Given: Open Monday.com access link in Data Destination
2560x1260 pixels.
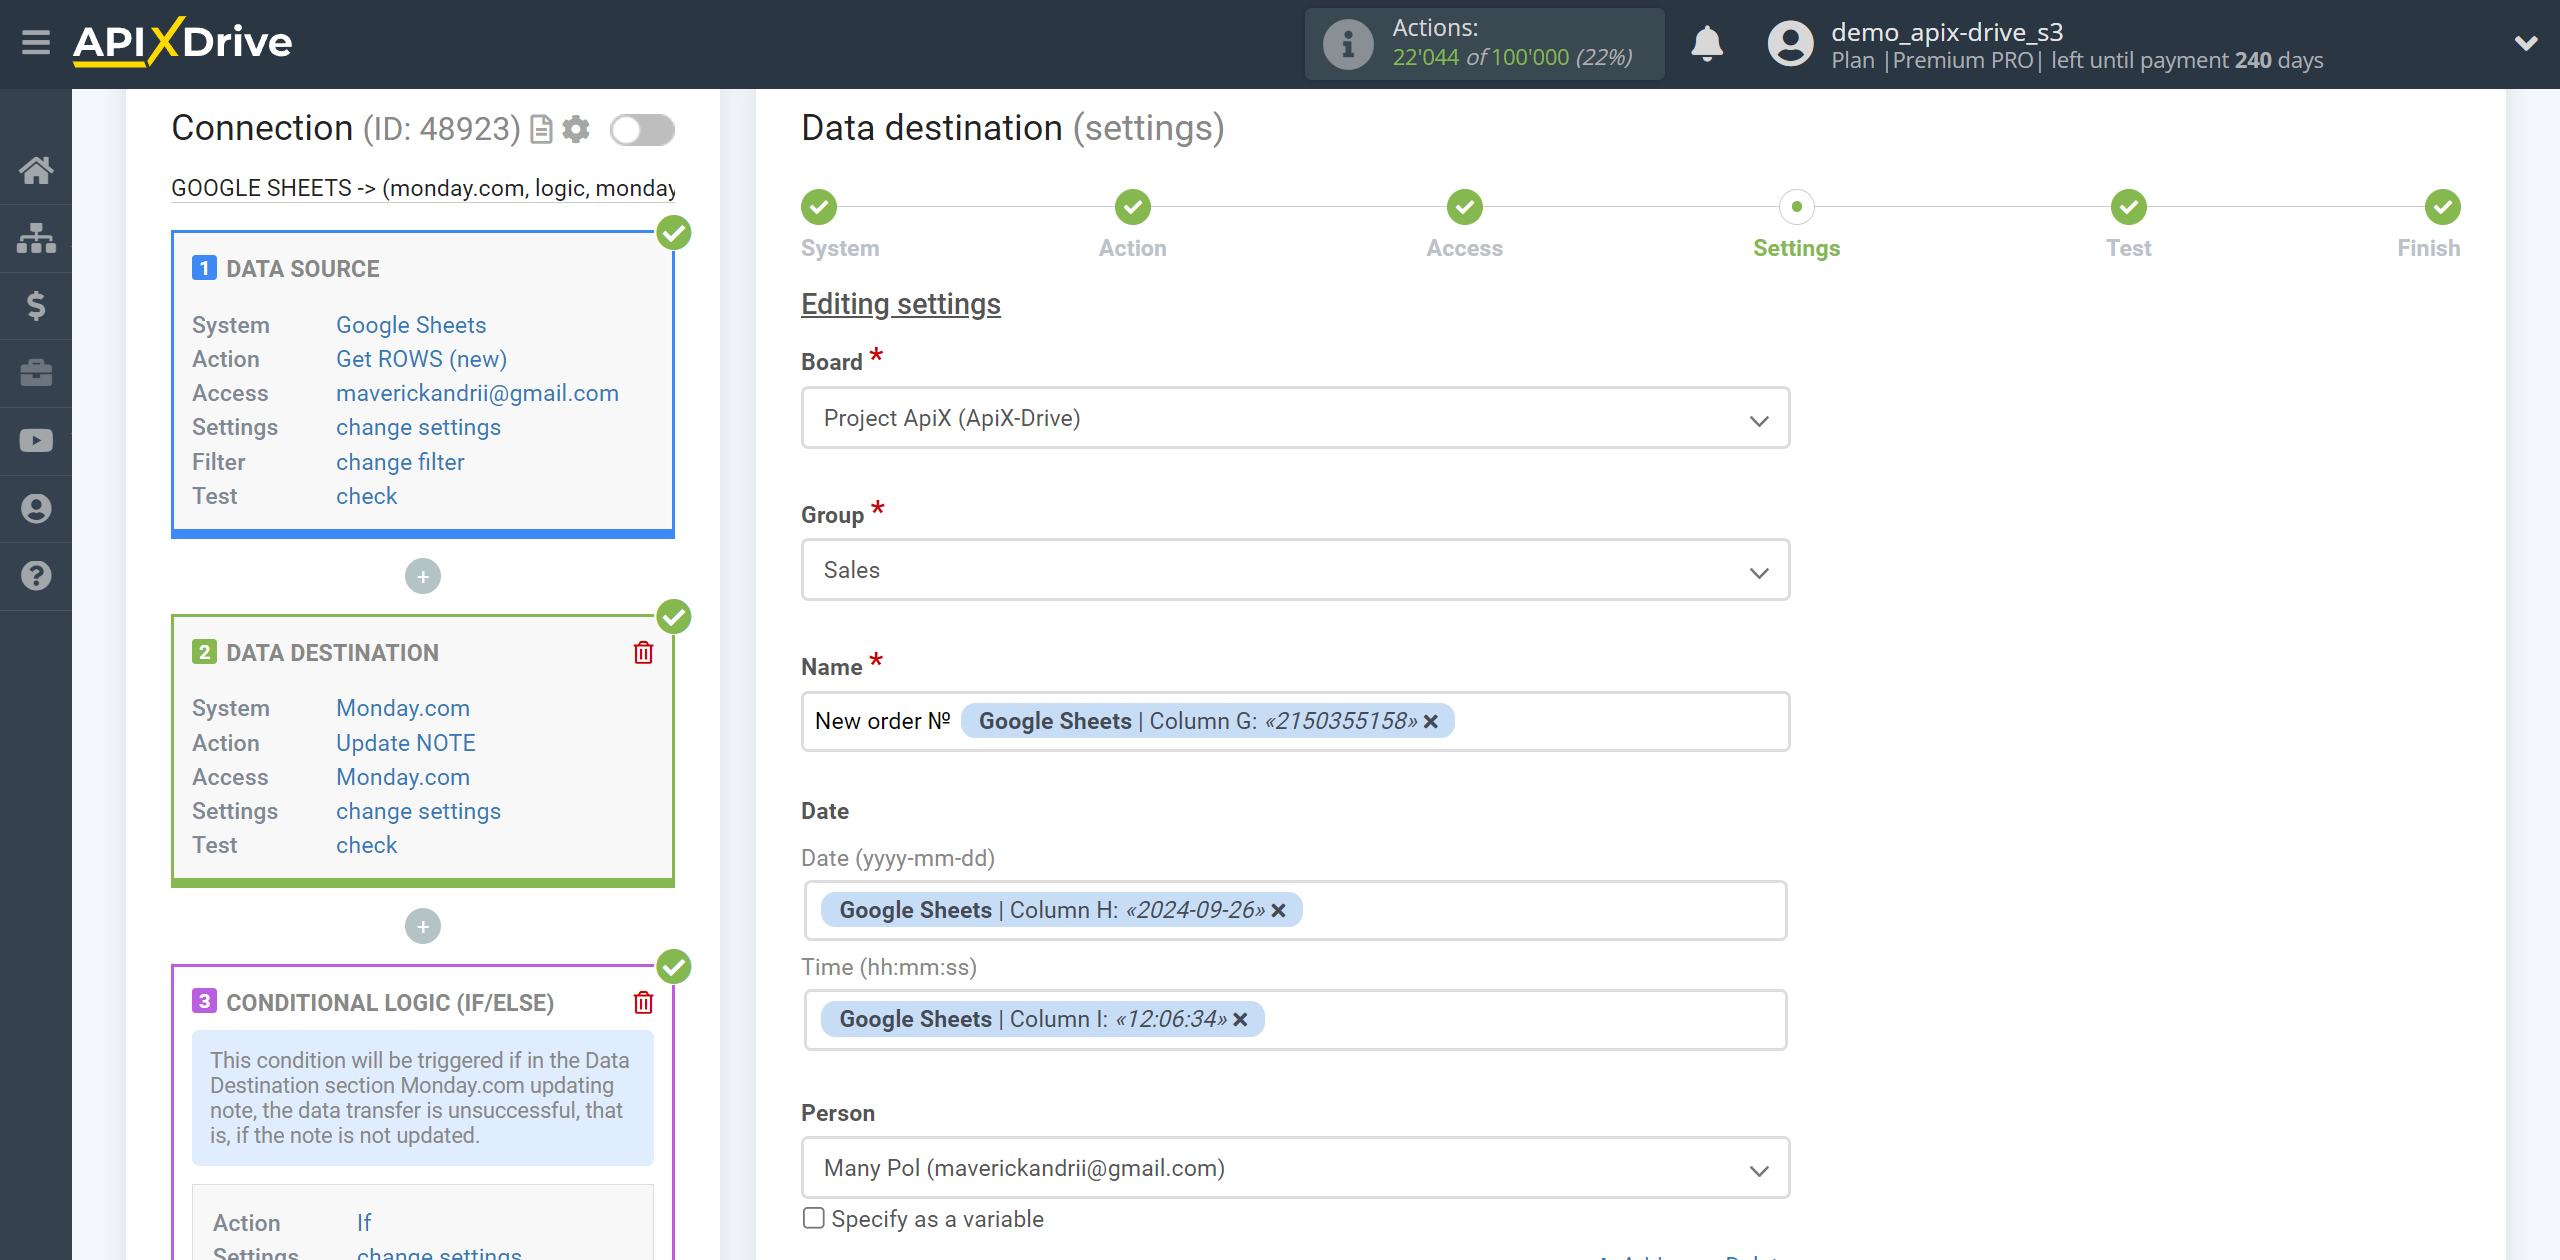Looking at the screenshot, I should 402,777.
